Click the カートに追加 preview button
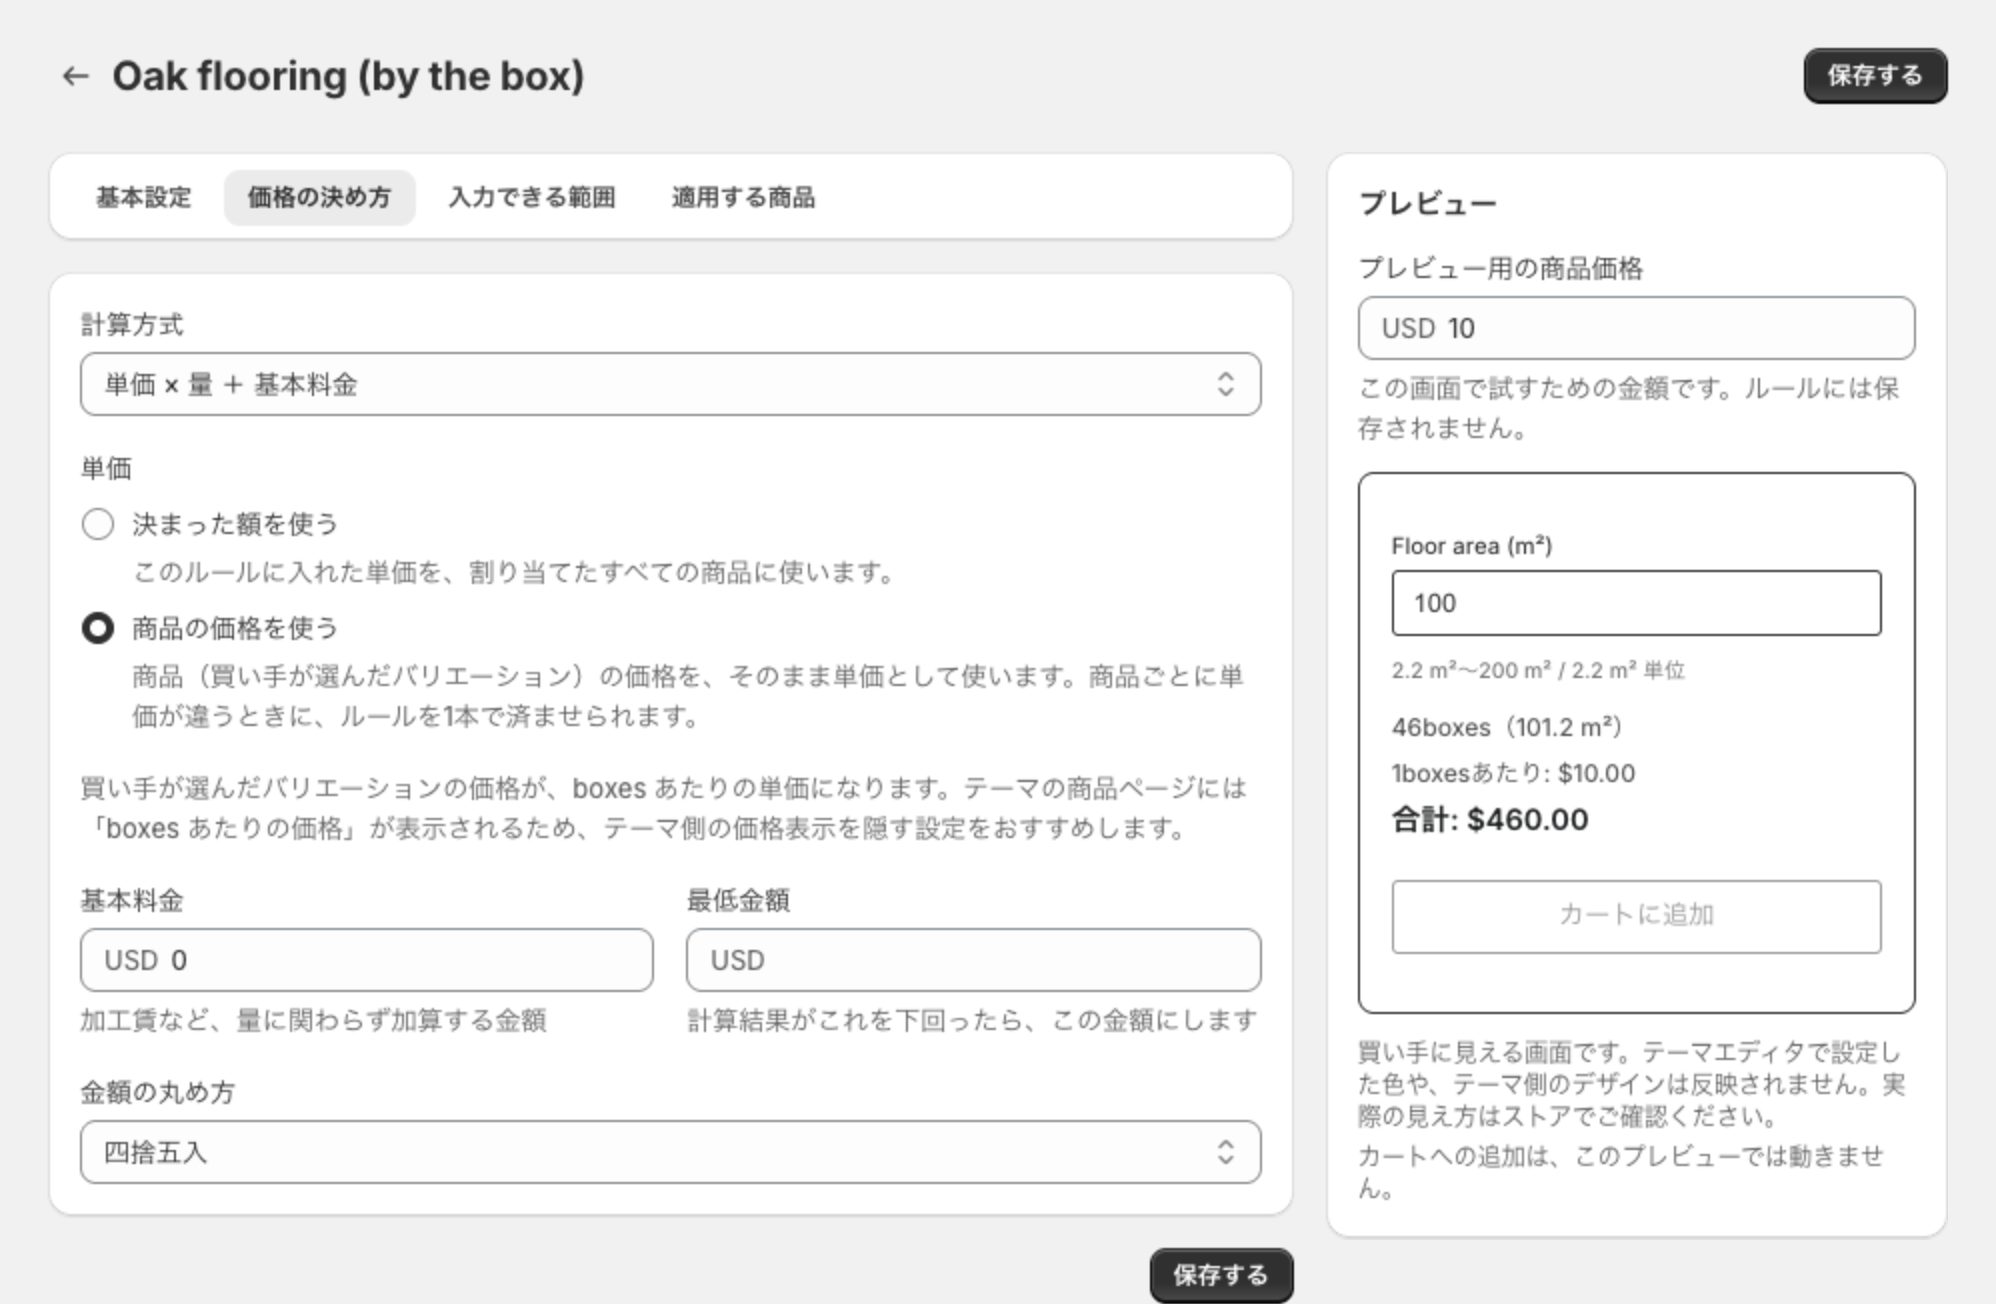 tap(1636, 916)
